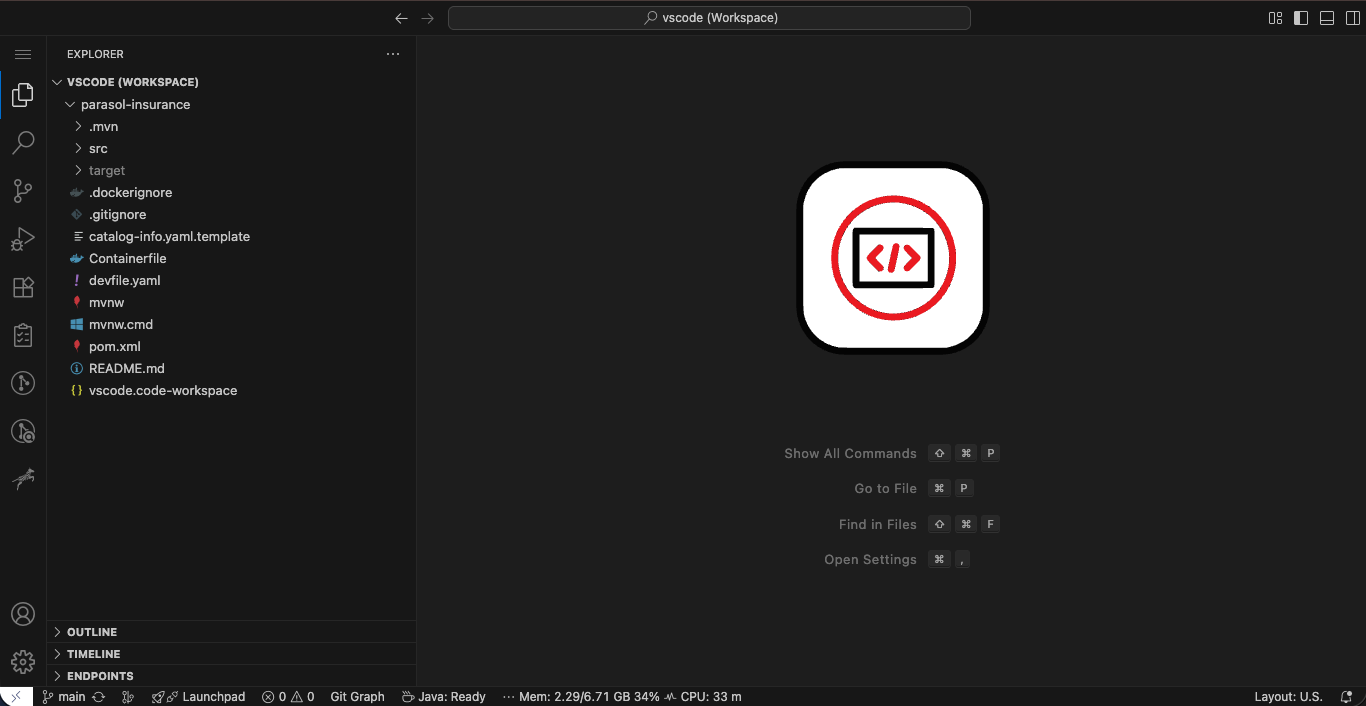
Task: Open the Extensions view
Action: click(x=23, y=287)
